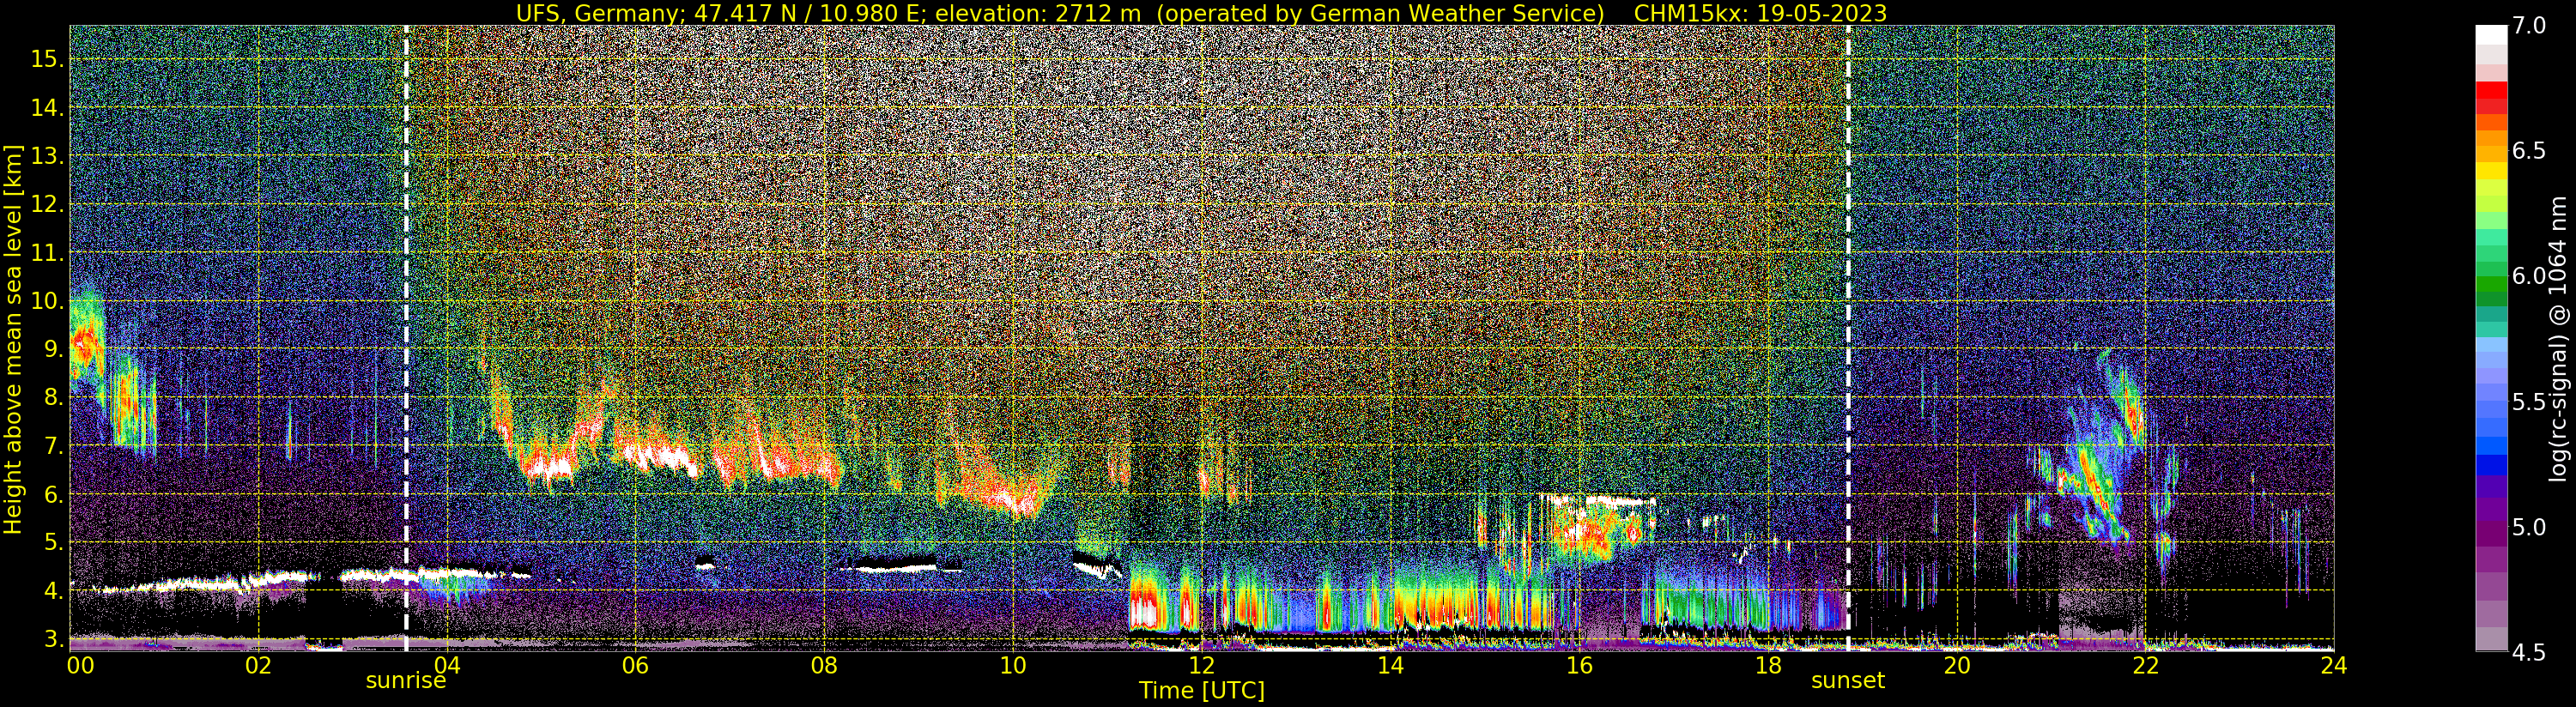This screenshot has height=707, width=2576.
Task: Click the "7." height axis tick label
Action: coord(53,446)
